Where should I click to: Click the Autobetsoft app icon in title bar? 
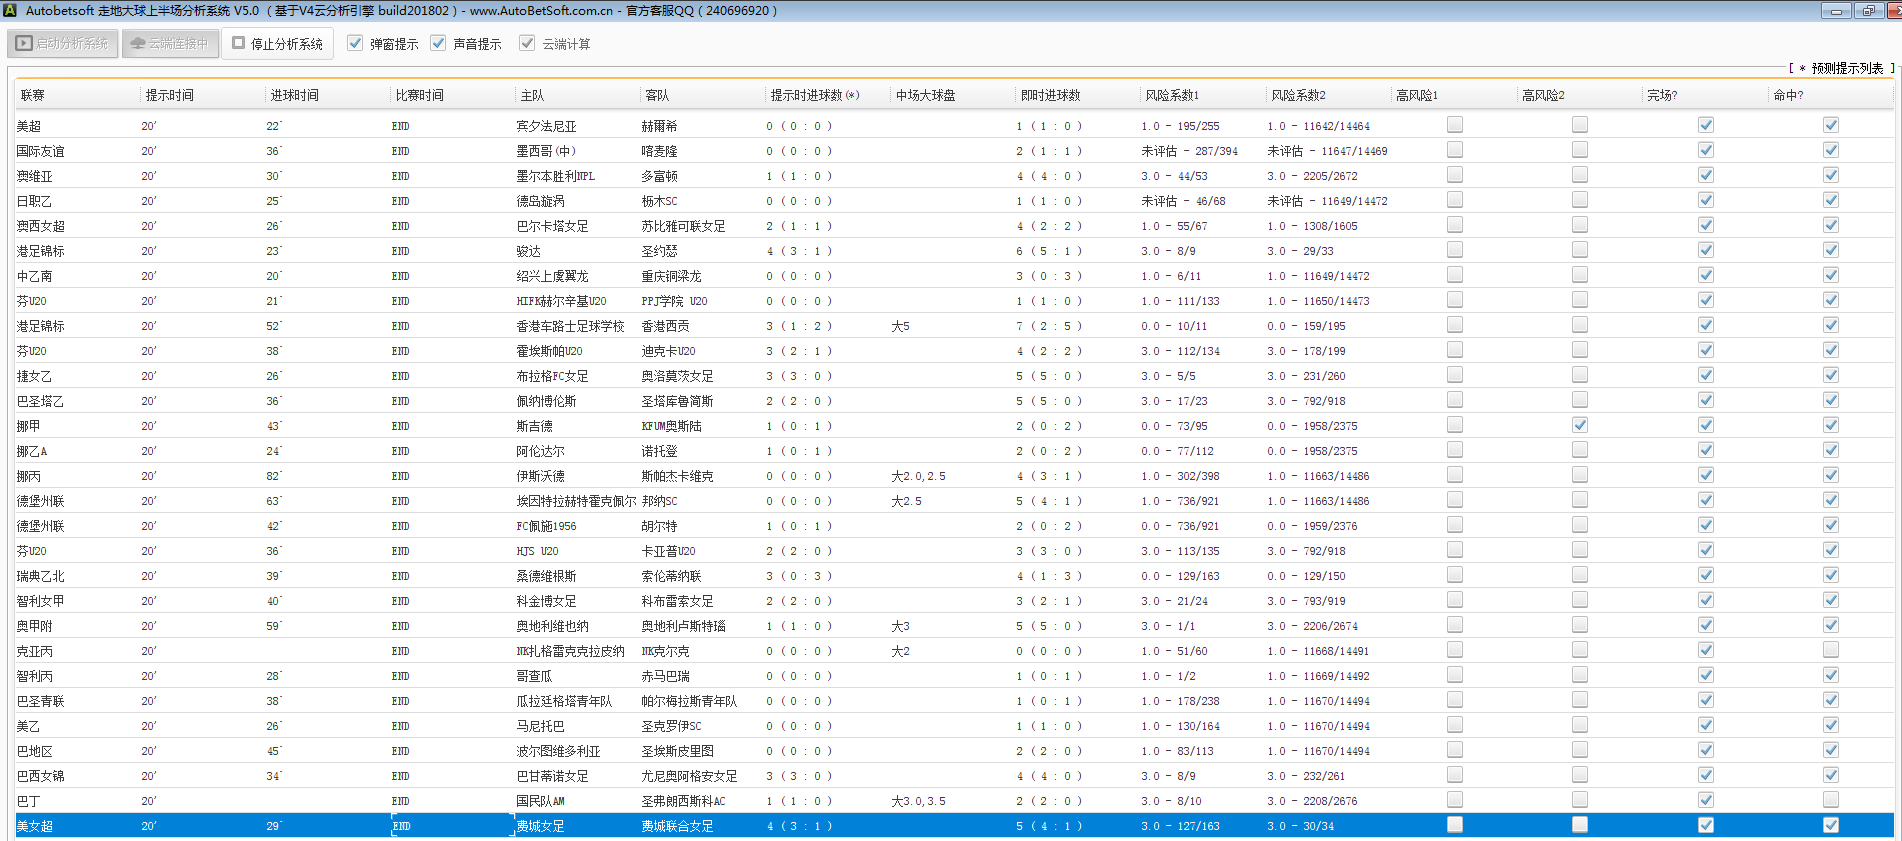click(9, 10)
